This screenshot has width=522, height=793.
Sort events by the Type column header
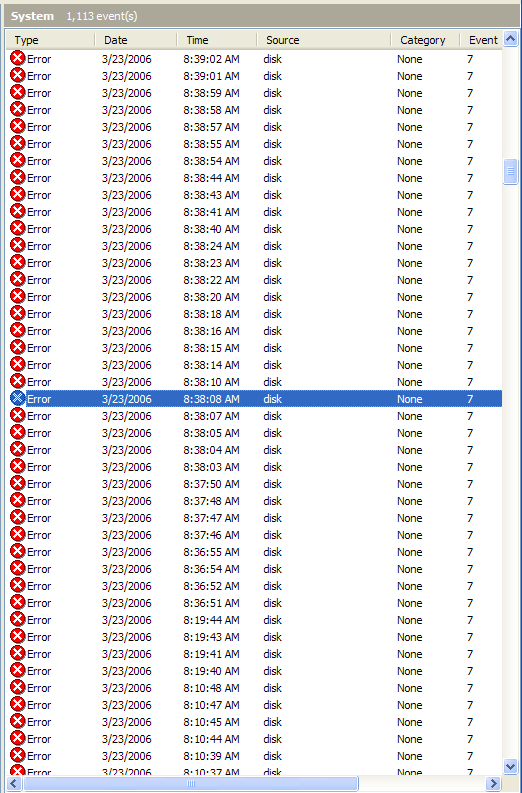tap(50, 40)
